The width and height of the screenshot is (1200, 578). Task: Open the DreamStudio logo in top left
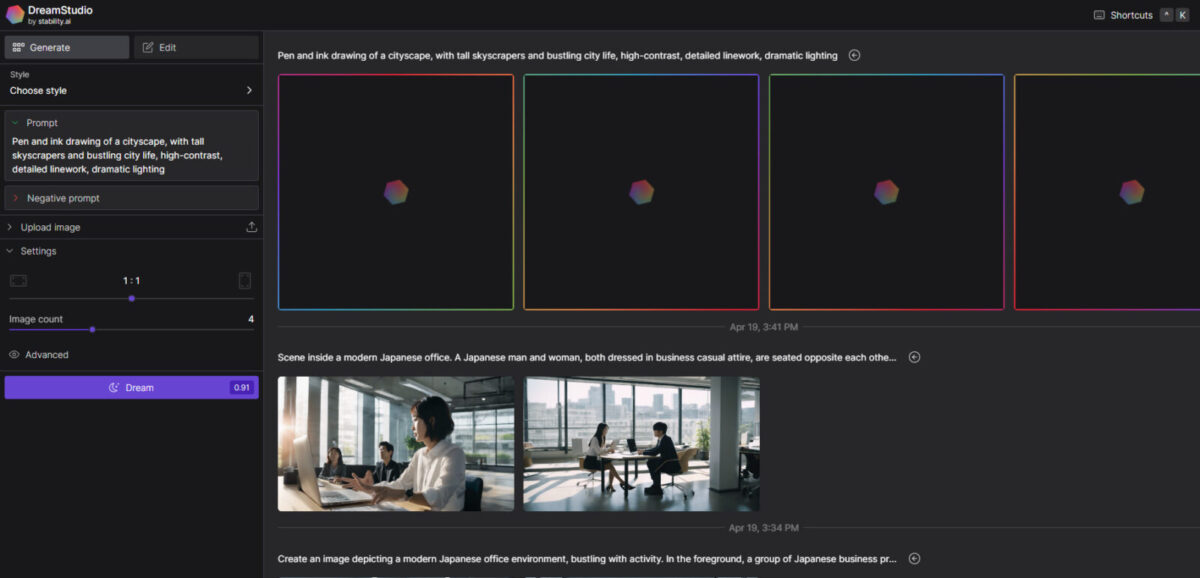[x=13, y=13]
